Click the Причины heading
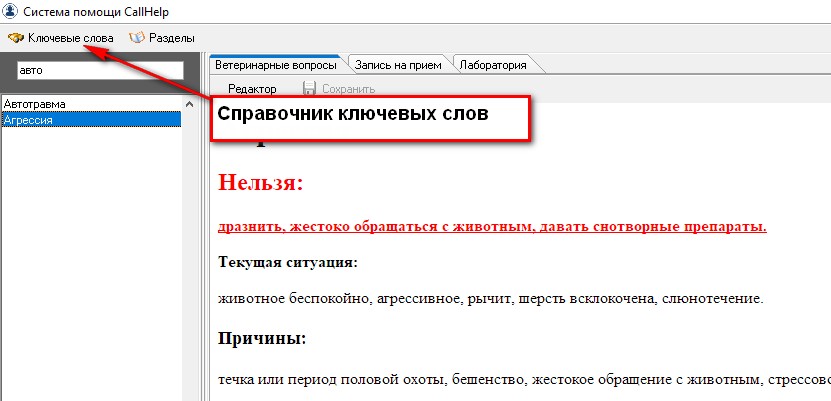The width and height of the screenshot is (831, 401). coord(262,338)
